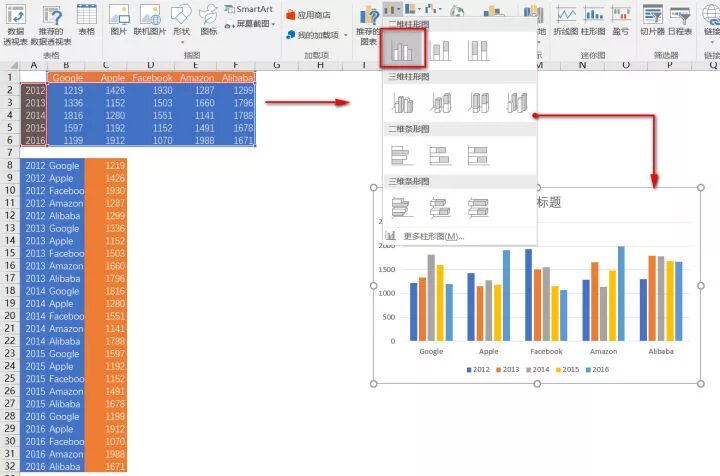Click the chart title (标题) text
Screen dimensions: 720x476
pos(549,202)
